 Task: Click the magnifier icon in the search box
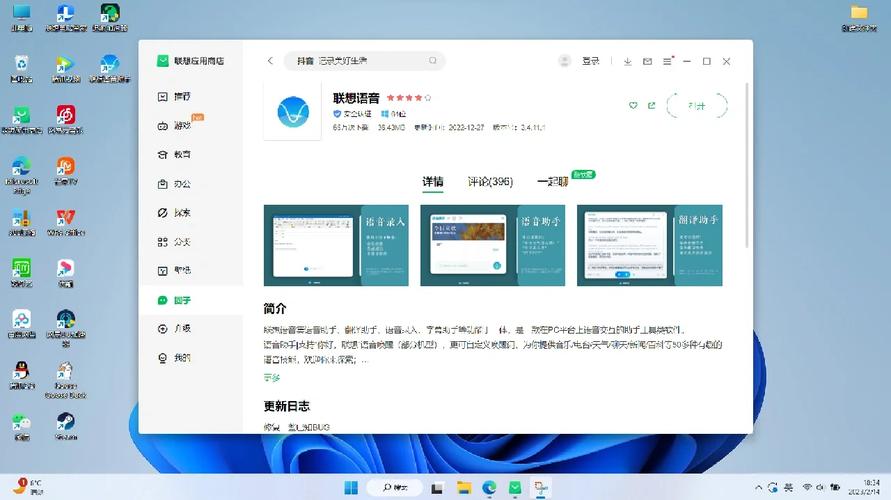[432, 60]
